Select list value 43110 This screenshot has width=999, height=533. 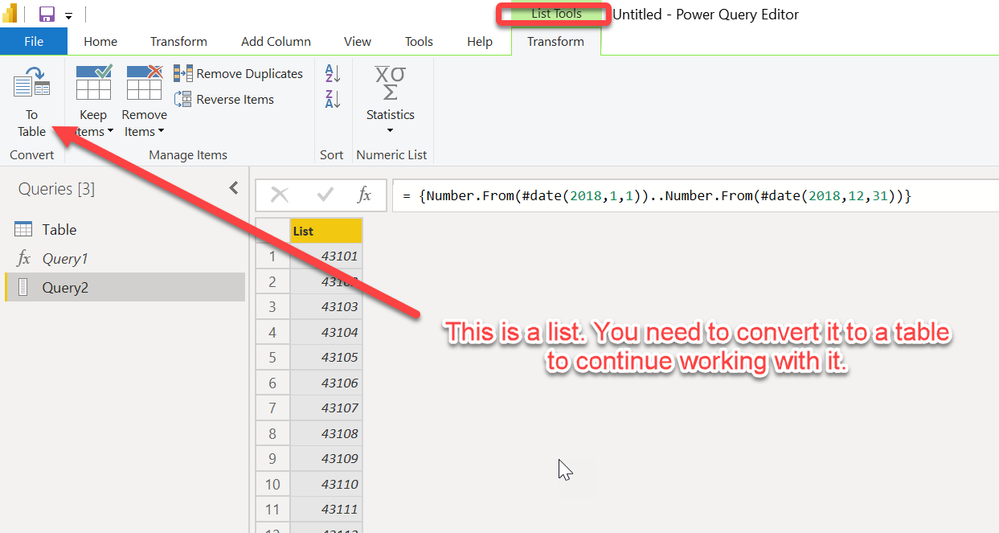coord(326,484)
